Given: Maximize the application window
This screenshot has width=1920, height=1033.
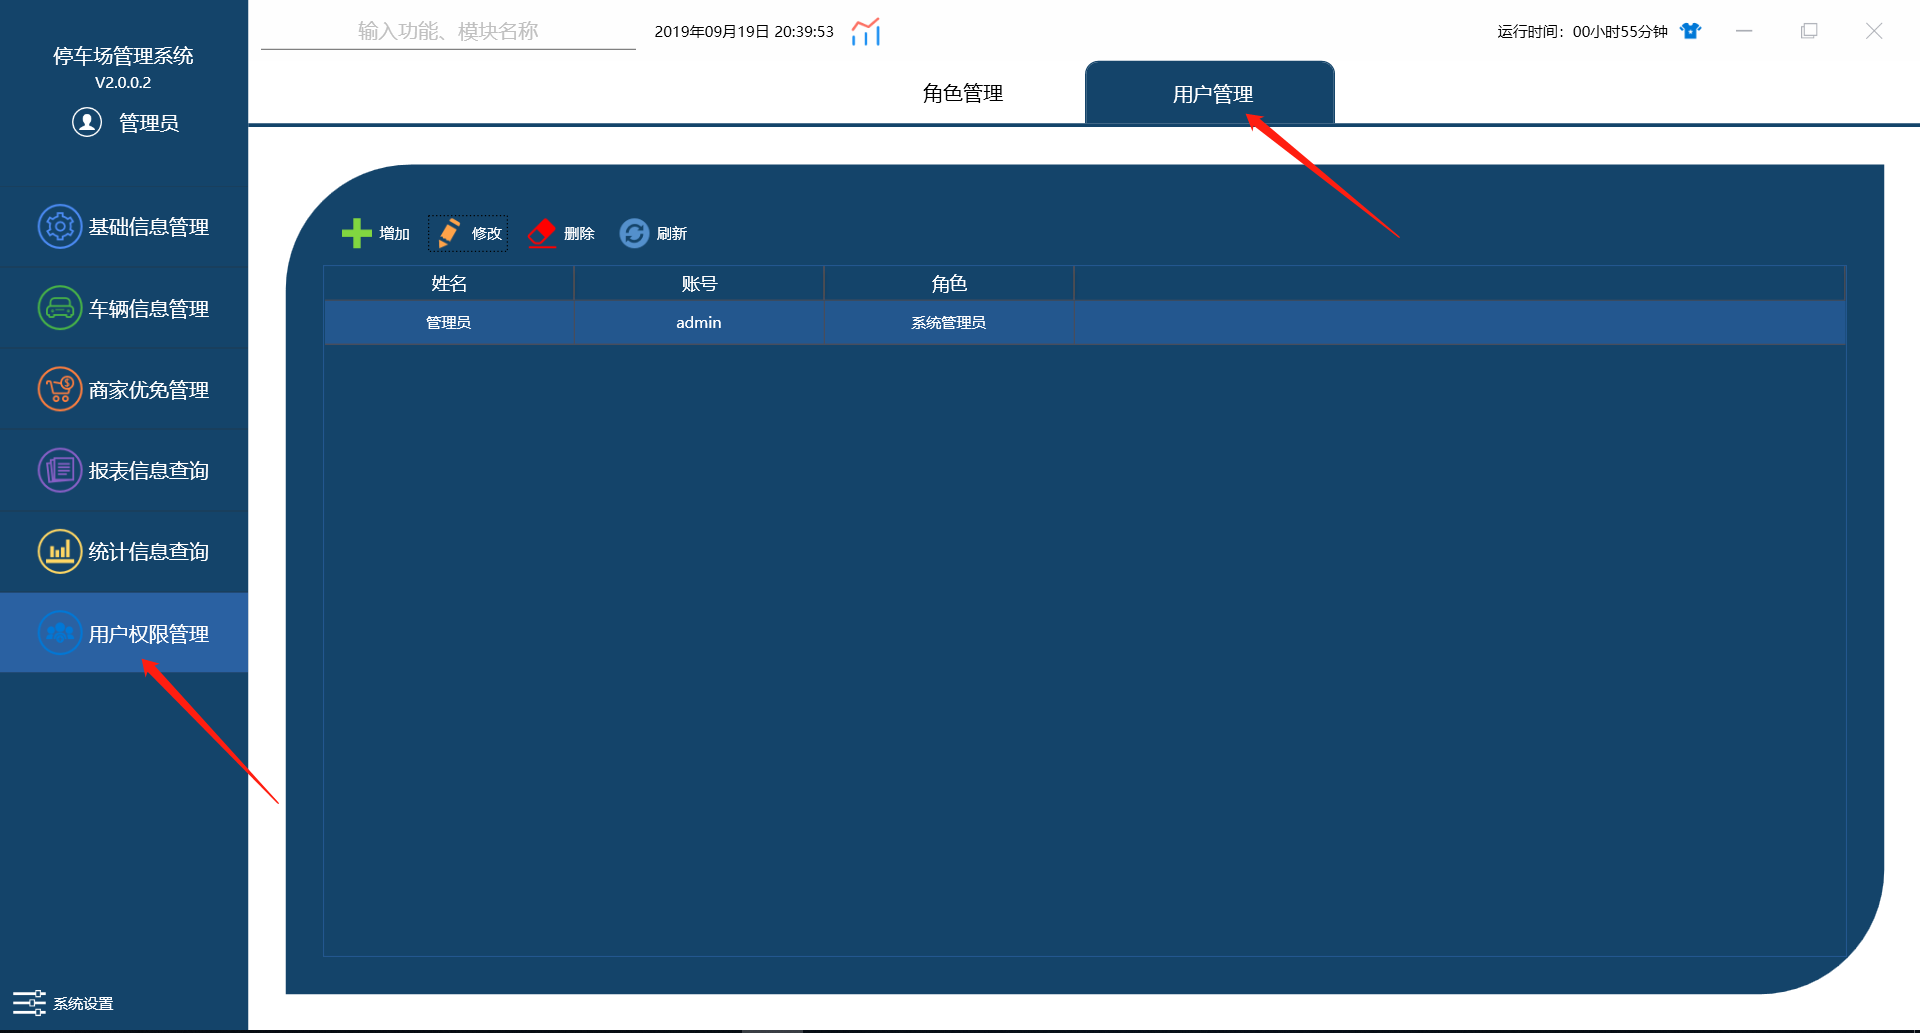Looking at the screenshot, I should (1809, 31).
